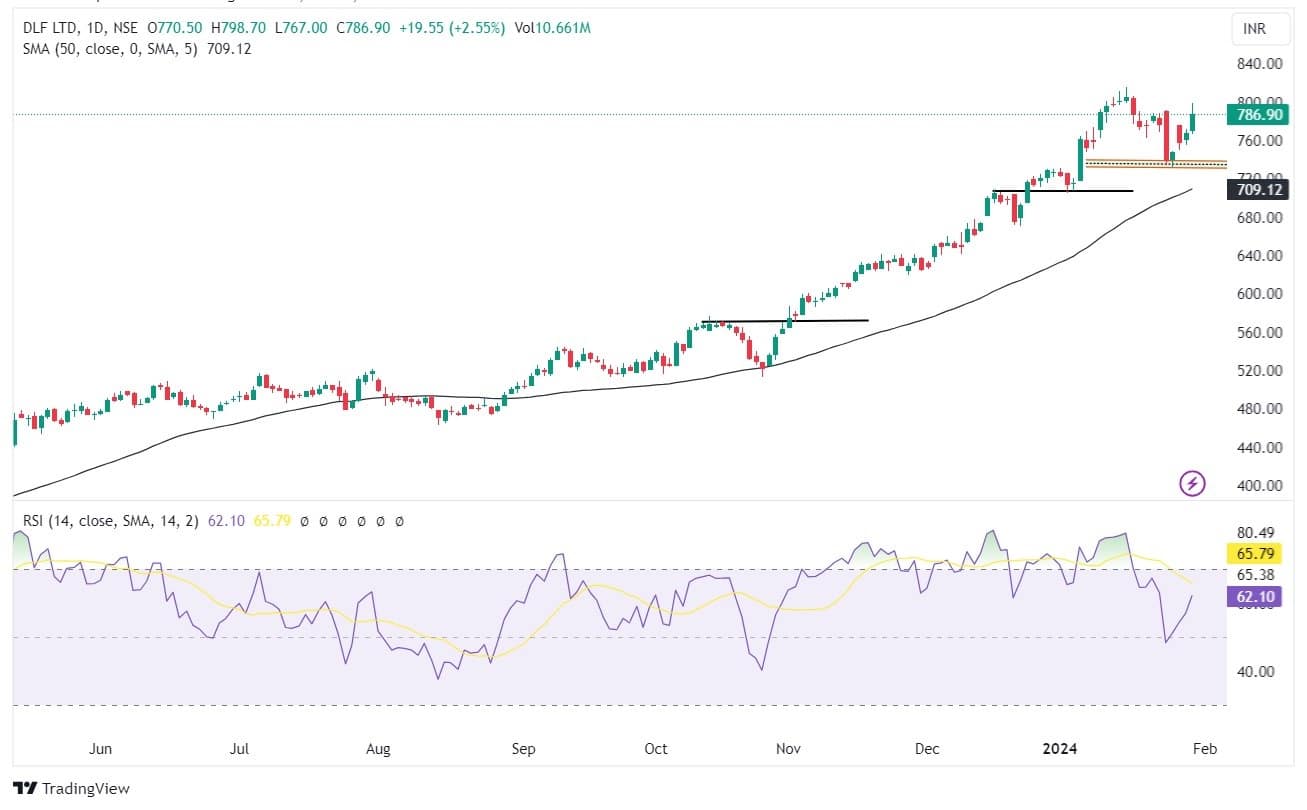Select the black 709.12 SMA price label
The height and width of the screenshot is (810, 1307).
tap(1260, 189)
